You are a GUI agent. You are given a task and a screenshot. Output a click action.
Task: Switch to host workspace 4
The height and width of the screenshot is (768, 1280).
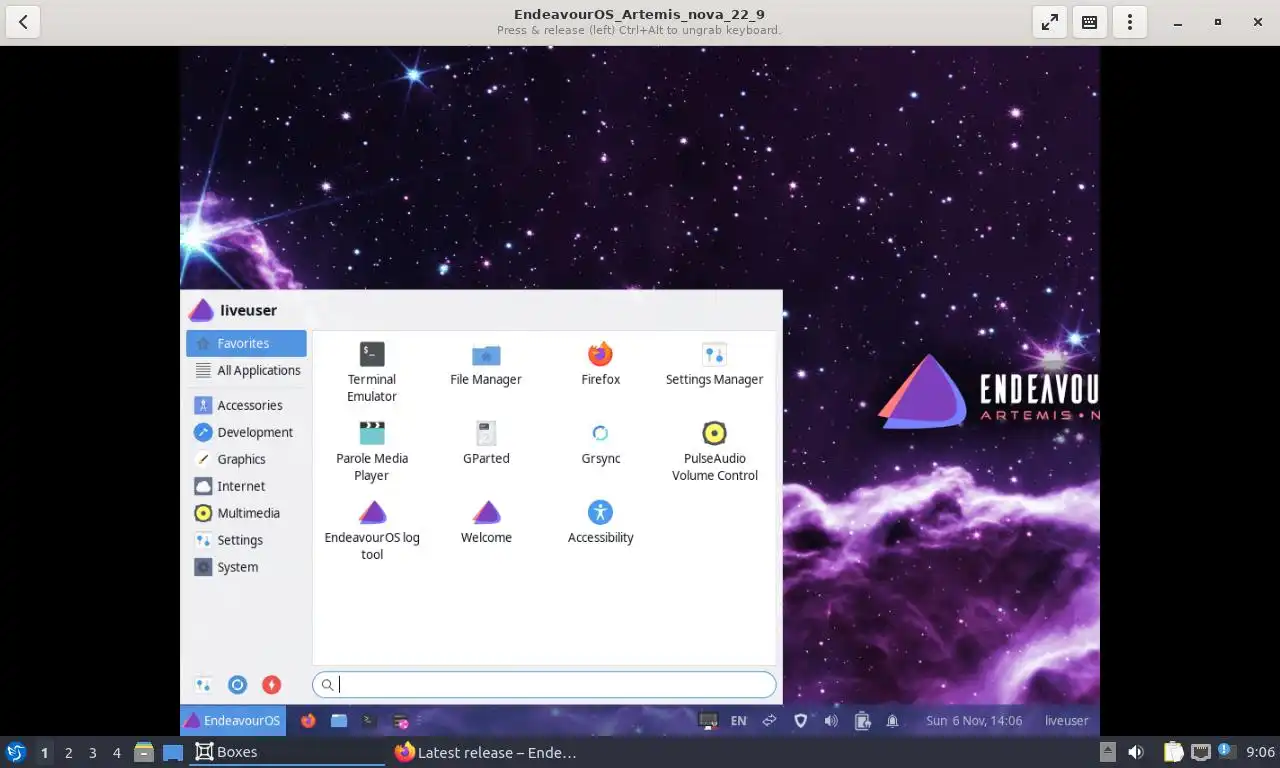click(117, 752)
